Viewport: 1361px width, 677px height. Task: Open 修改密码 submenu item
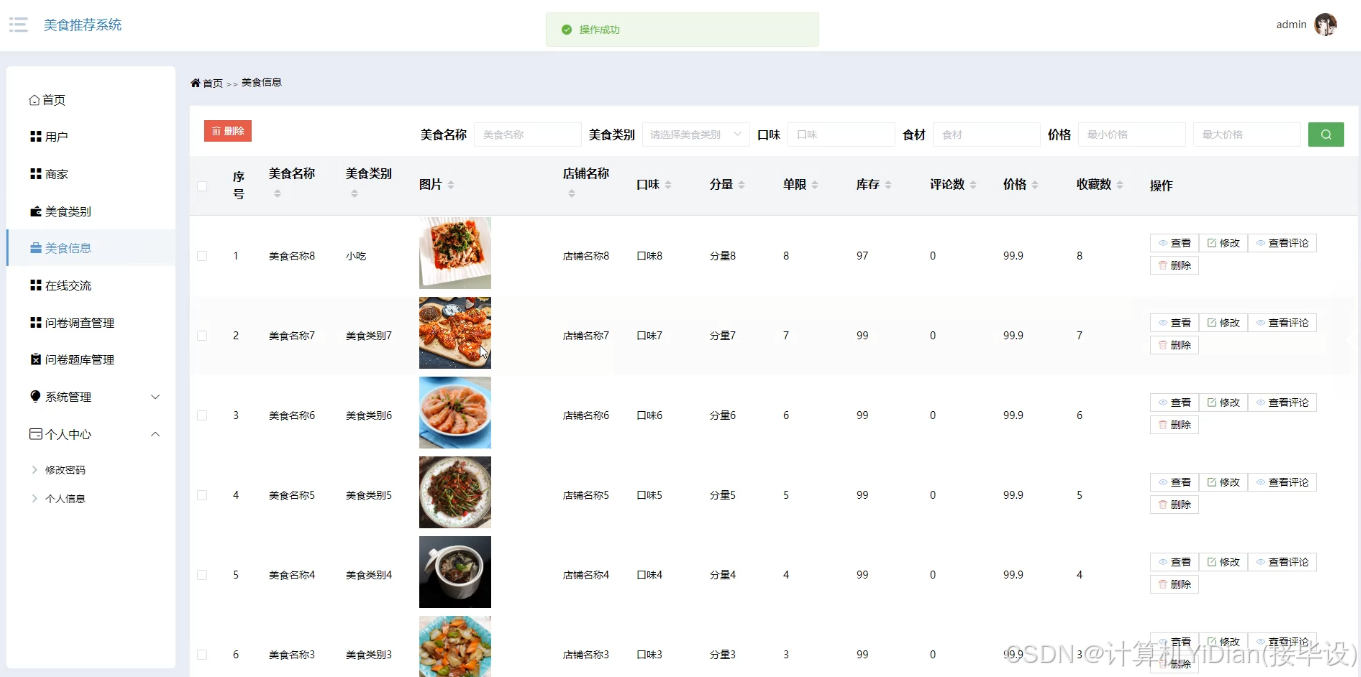(x=65, y=470)
